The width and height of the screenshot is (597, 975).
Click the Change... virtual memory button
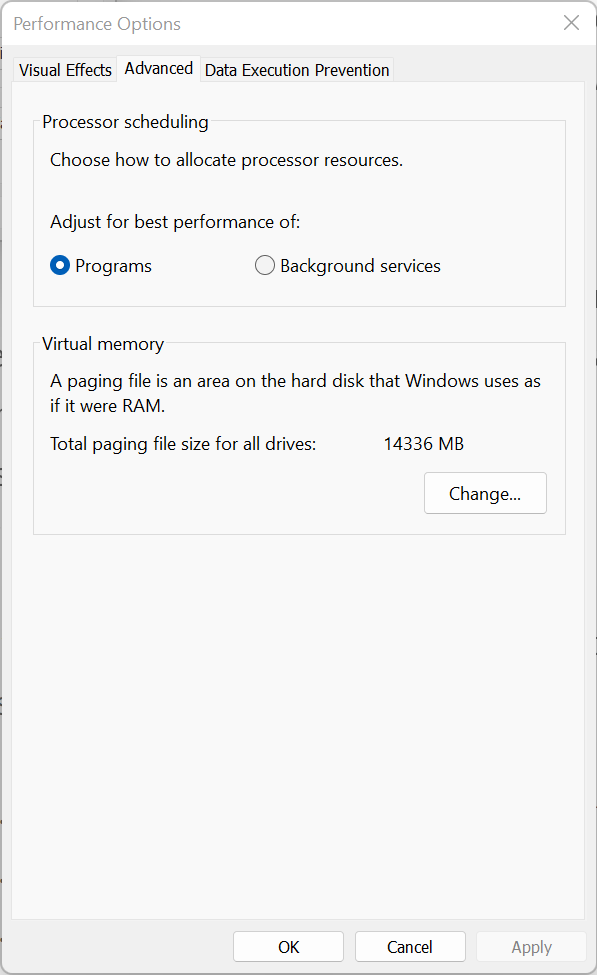coord(485,493)
